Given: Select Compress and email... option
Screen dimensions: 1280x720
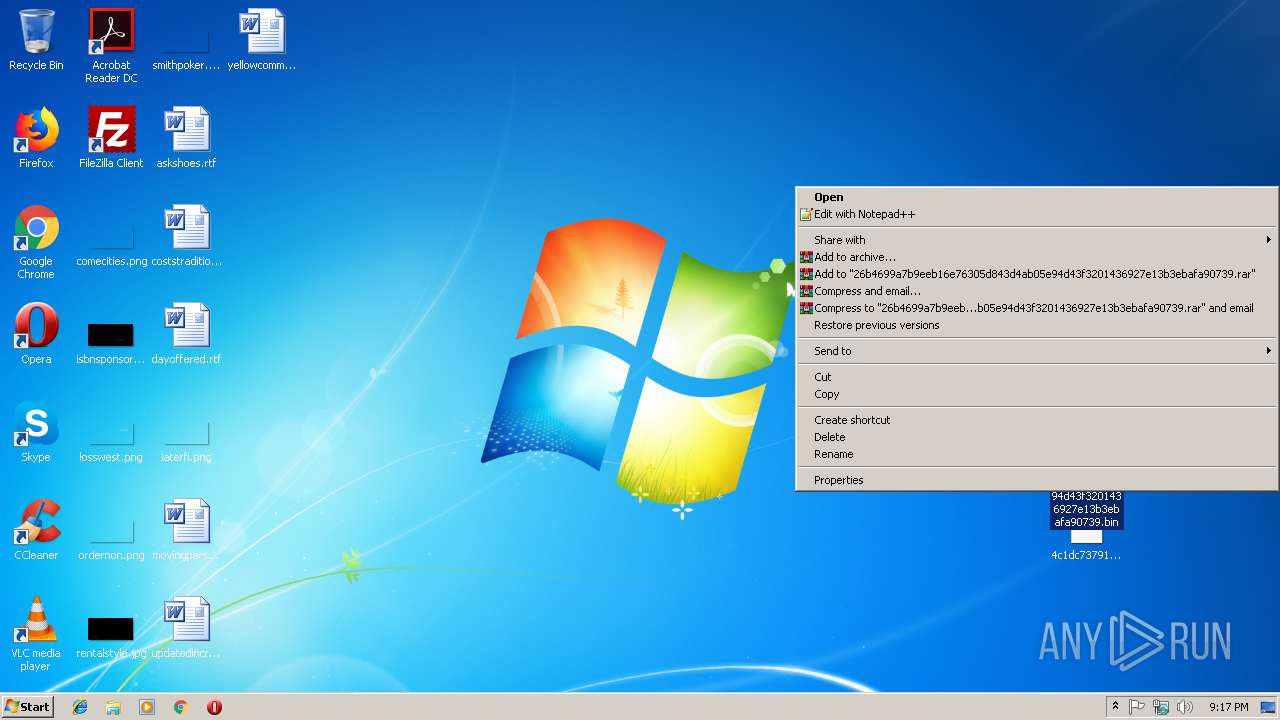Looking at the screenshot, I should [x=1037, y=291].
